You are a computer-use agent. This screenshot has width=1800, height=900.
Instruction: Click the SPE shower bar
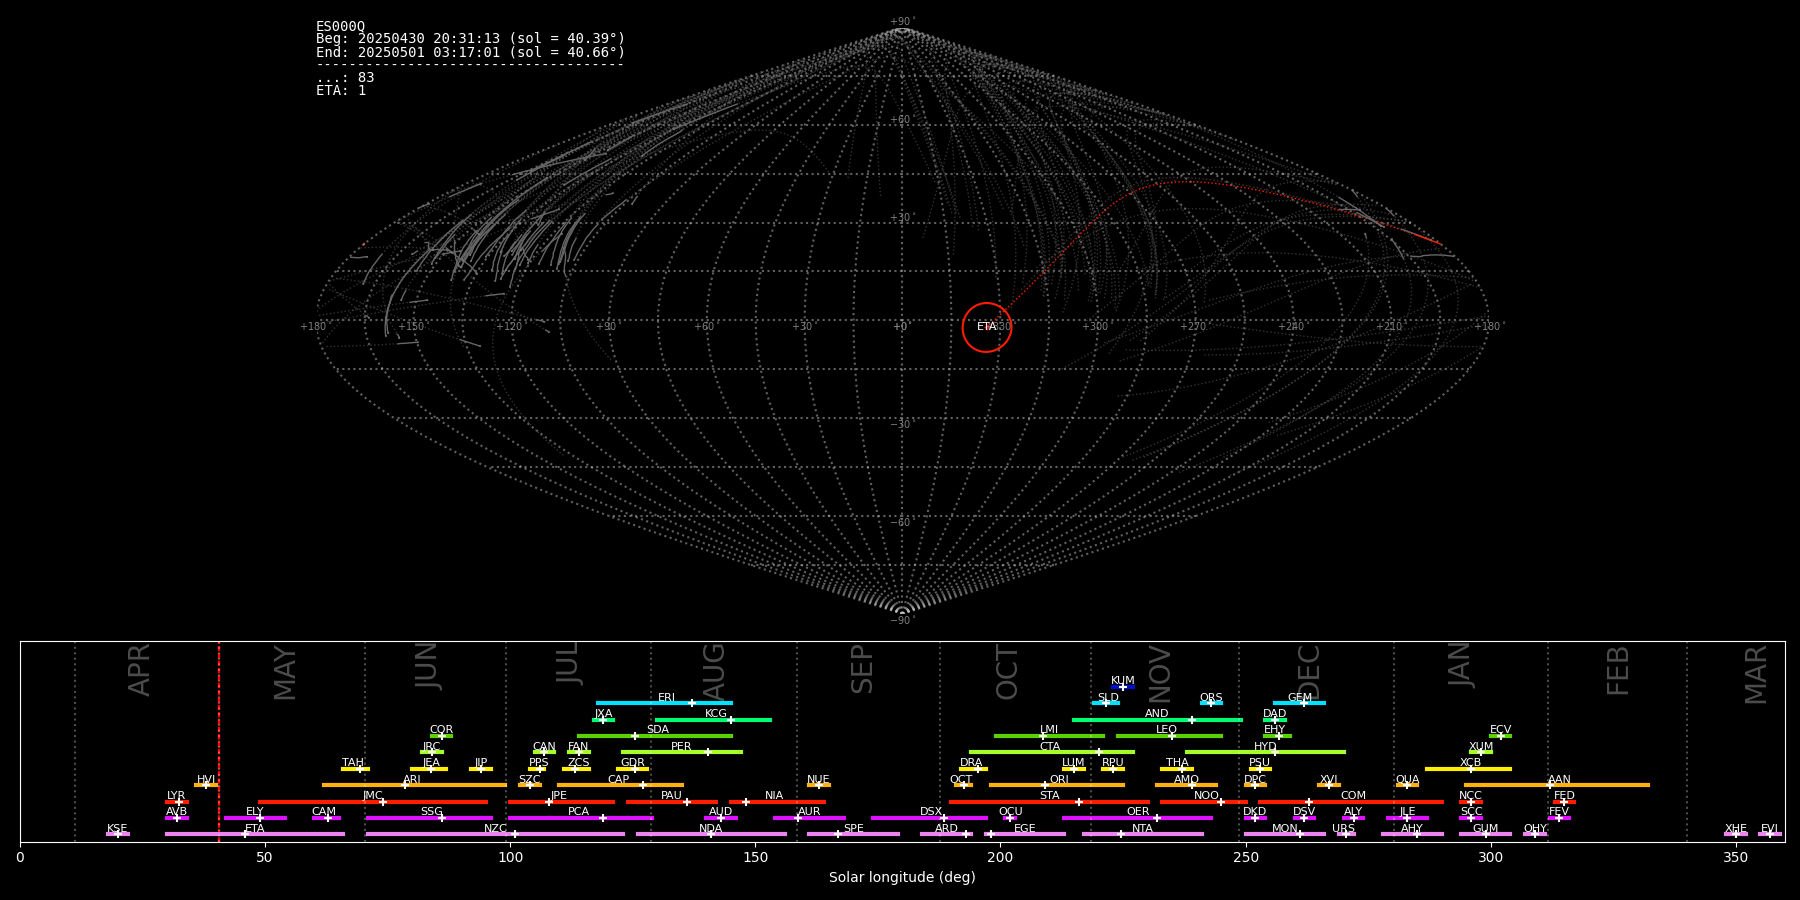853,834
